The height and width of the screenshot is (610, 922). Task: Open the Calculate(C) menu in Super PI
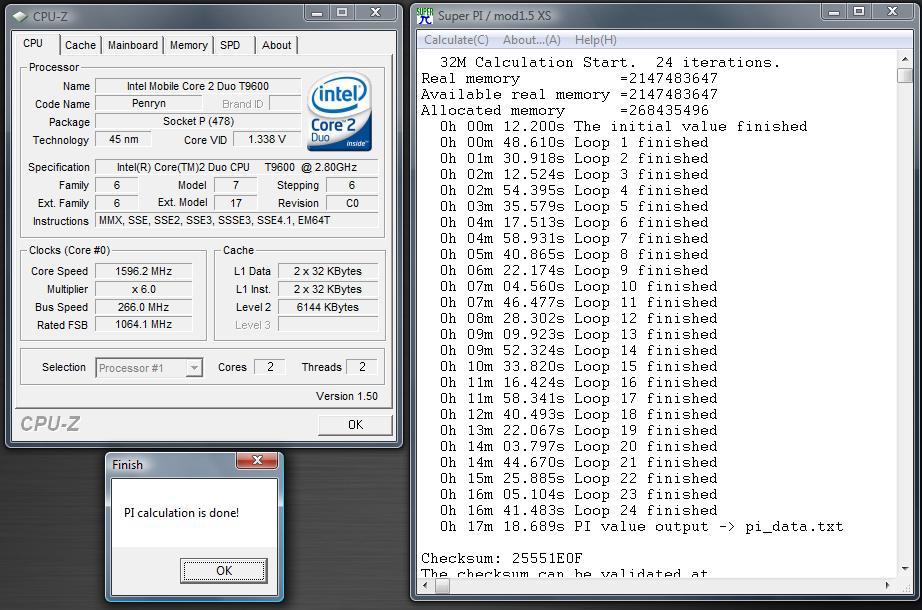click(456, 40)
